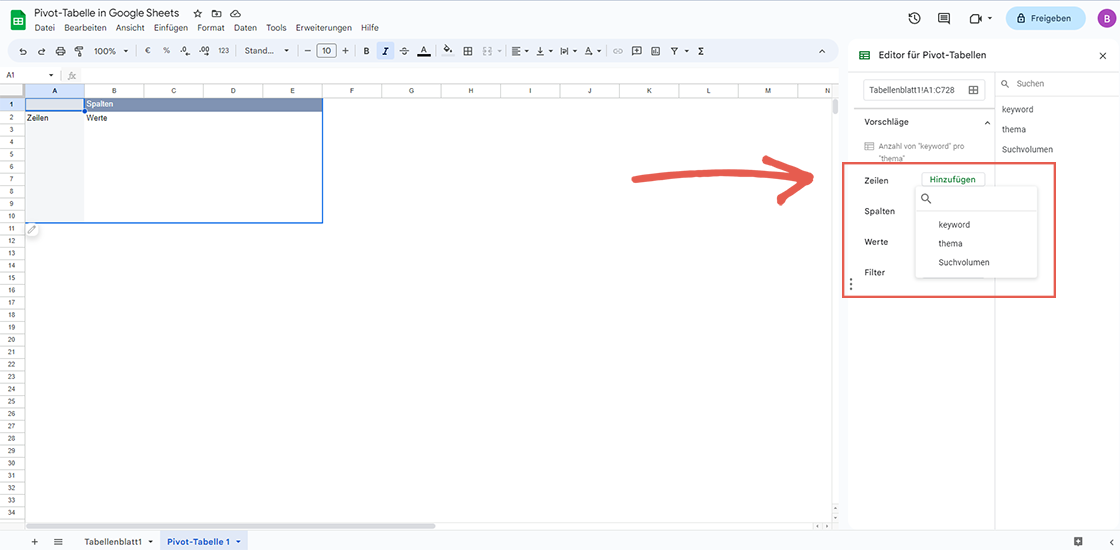This screenshot has width=1120, height=550.
Task: Click the filter funnel icon
Action: (674, 51)
